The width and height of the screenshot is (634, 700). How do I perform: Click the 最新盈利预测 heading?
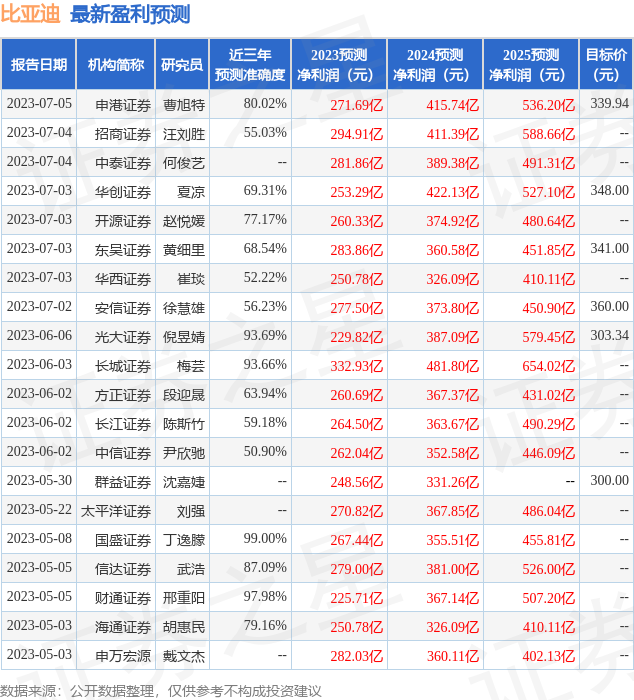tap(130, 14)
